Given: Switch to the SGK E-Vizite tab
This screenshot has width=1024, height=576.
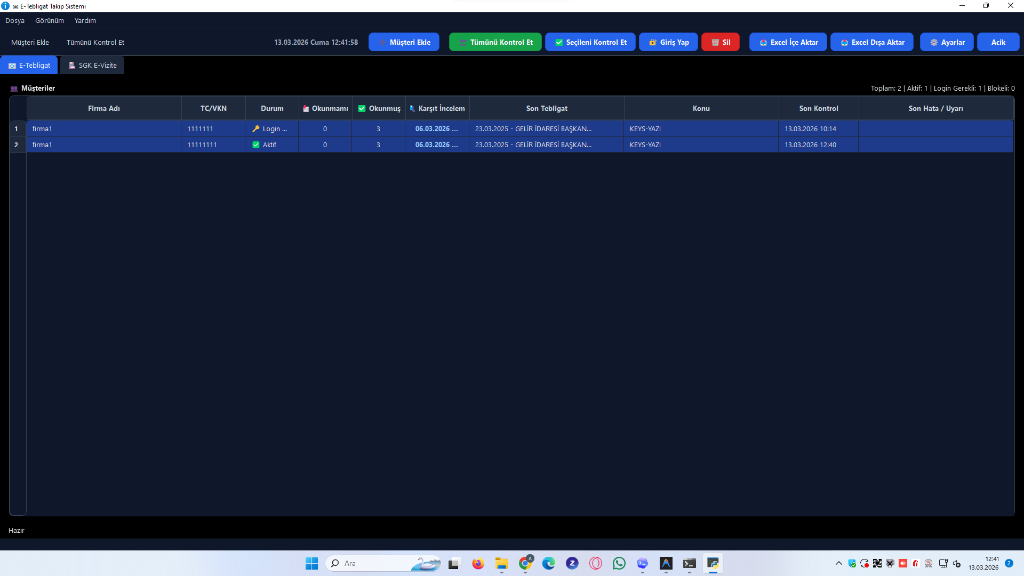Looking at the screenshot, I should 92,65.
